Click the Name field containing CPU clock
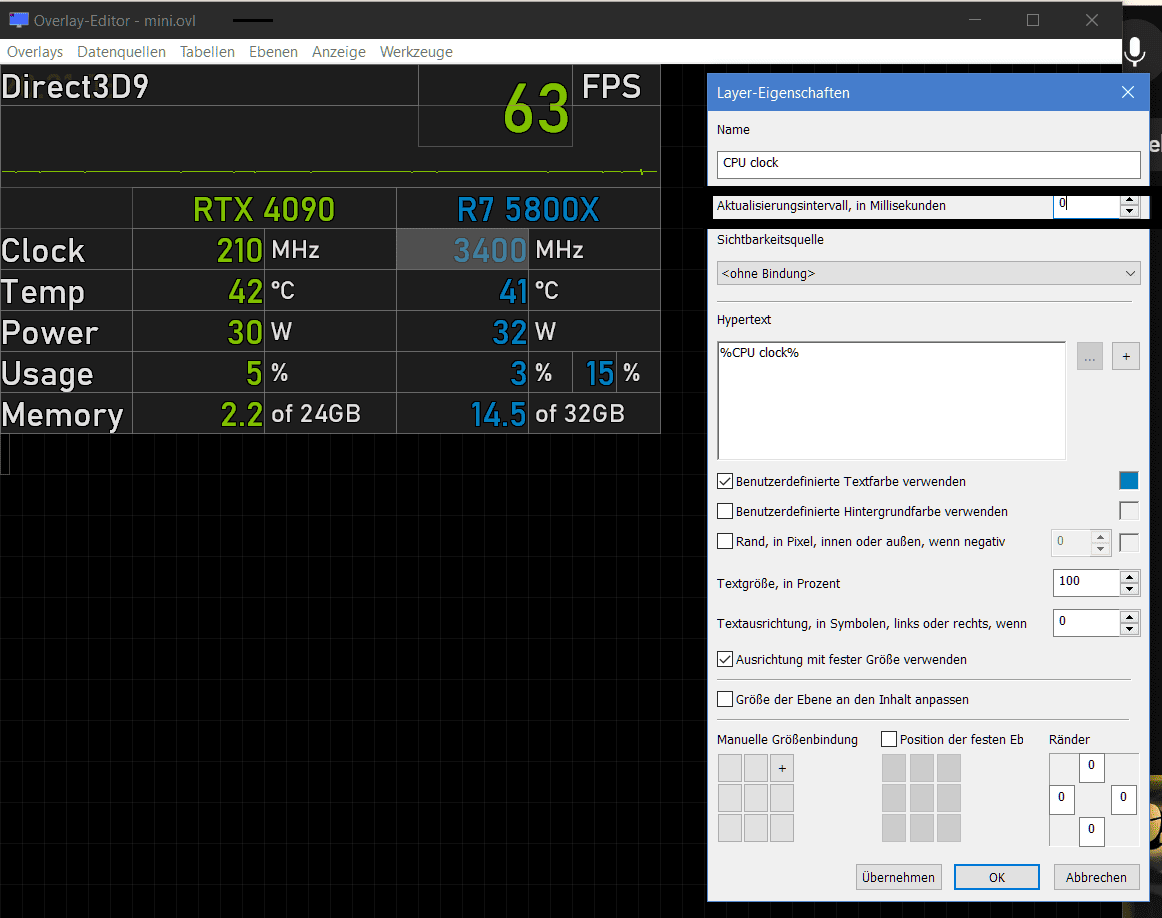Viewport: 1162px width, 918px height. tap(929, 164)
